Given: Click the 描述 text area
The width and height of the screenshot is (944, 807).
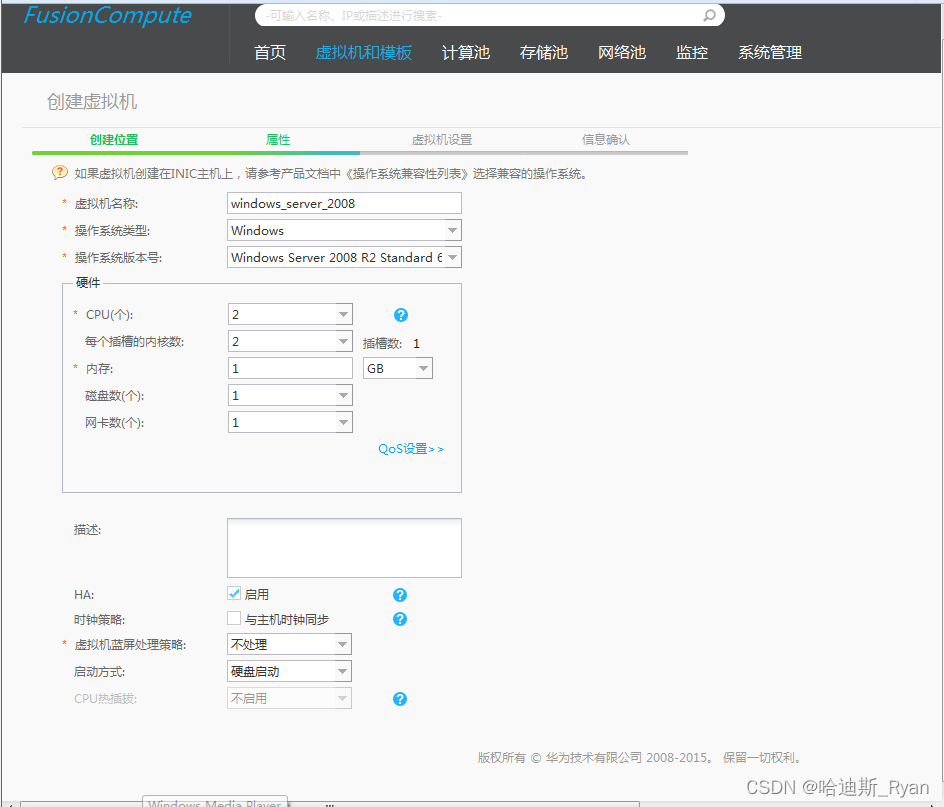Looking at the screenshot, I should [x=344, y=548].
